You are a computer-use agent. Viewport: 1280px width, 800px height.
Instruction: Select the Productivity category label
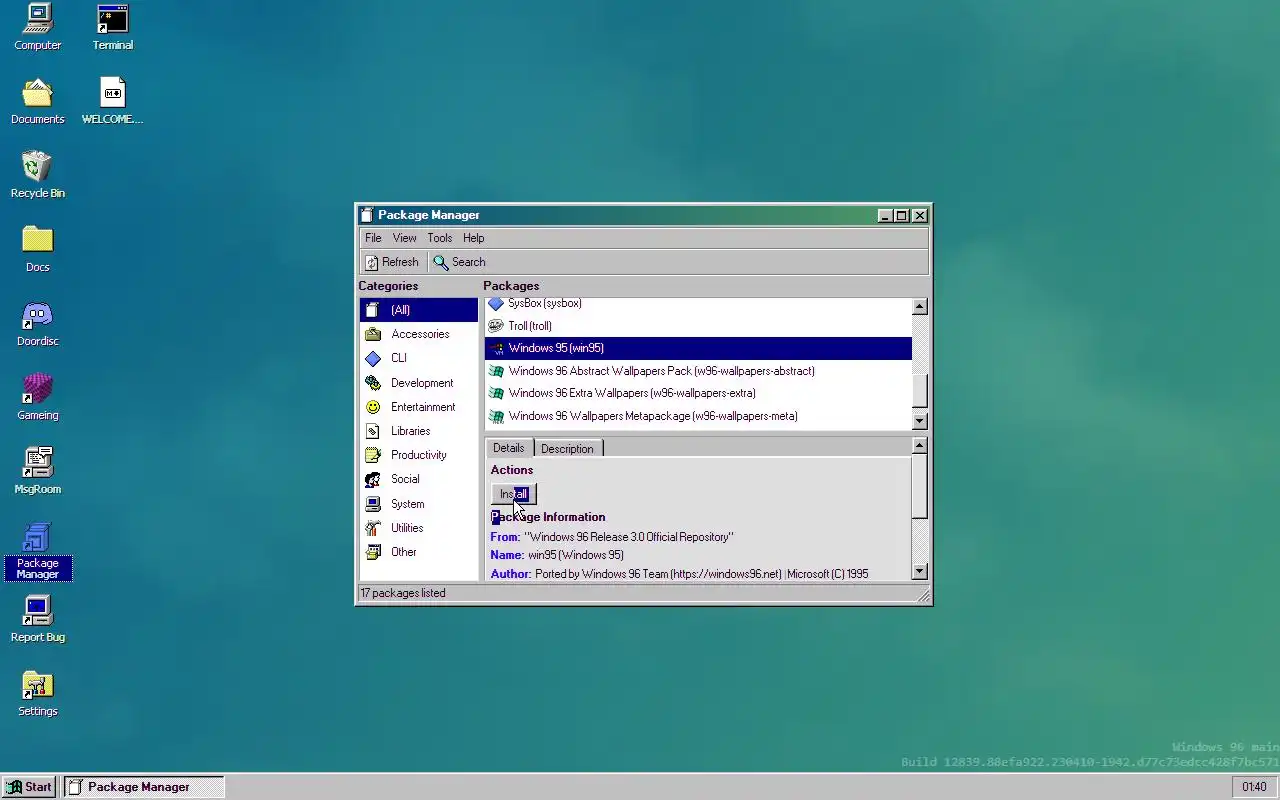point(419,455)
